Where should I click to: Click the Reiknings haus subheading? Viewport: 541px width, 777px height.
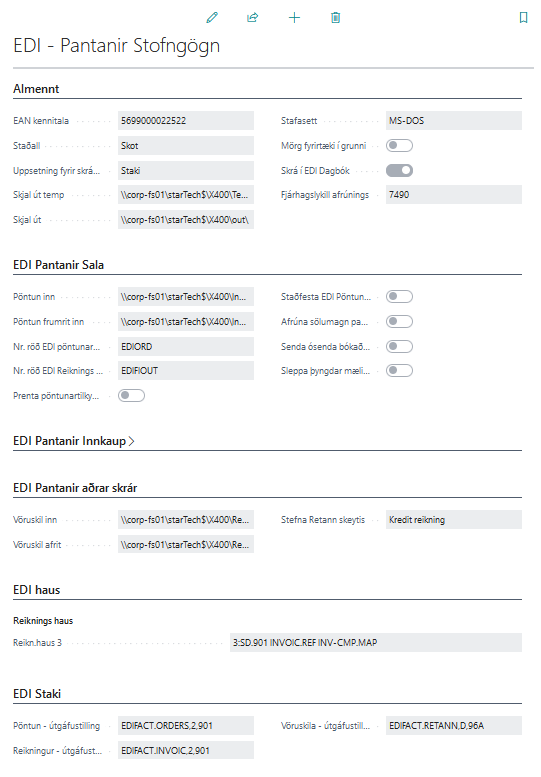point(43,621)
